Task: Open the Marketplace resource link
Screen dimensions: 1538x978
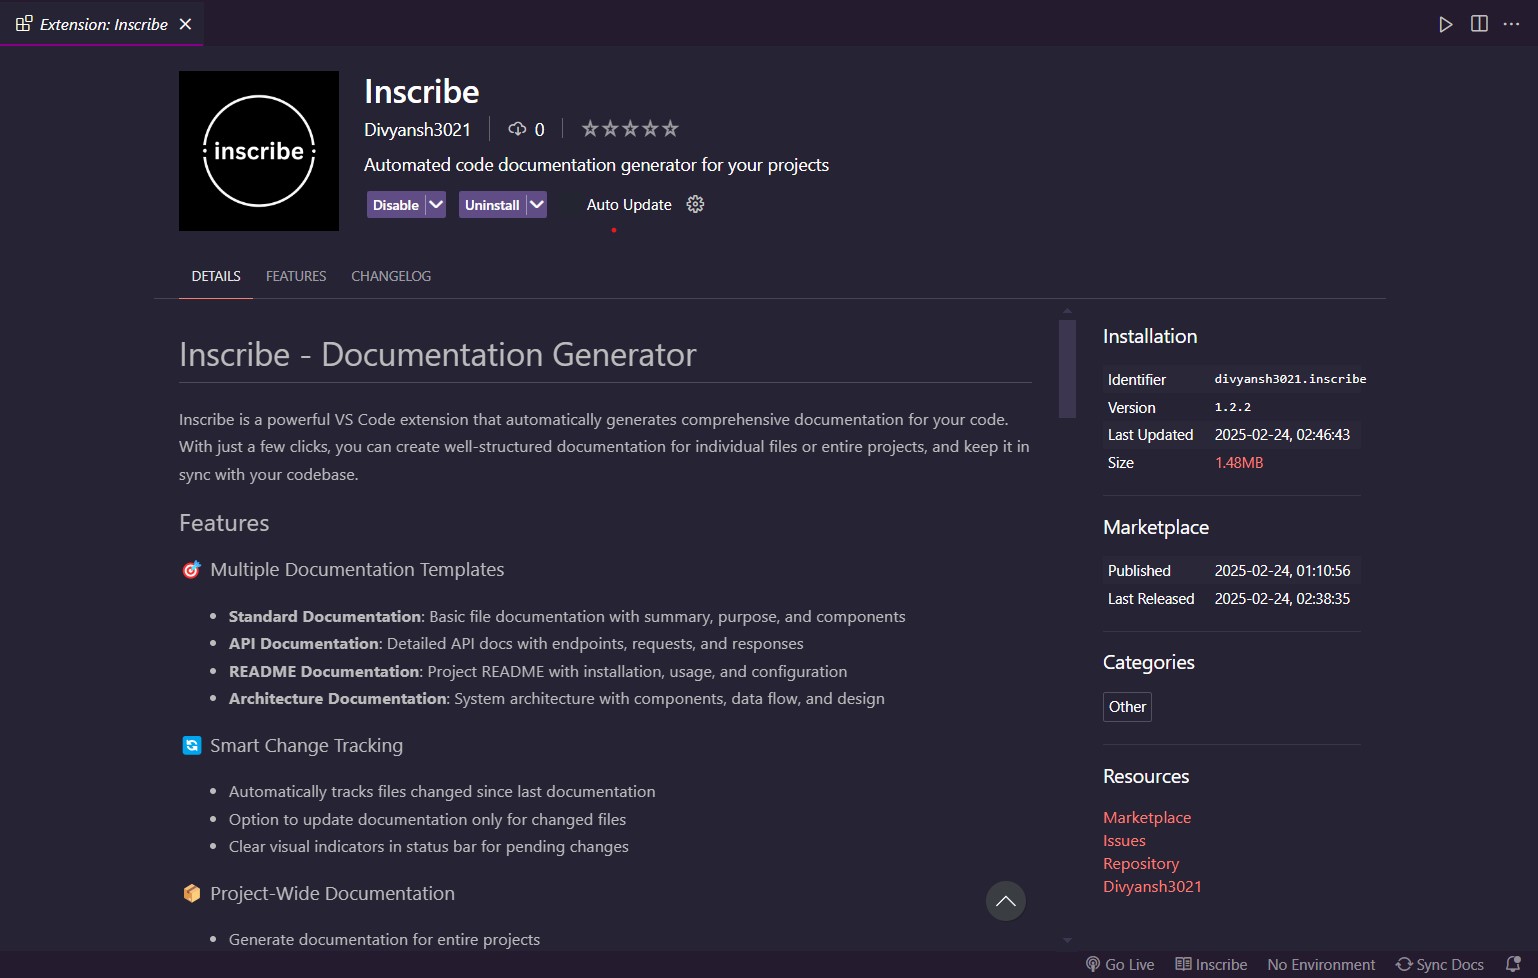Action: (1147, 817)
